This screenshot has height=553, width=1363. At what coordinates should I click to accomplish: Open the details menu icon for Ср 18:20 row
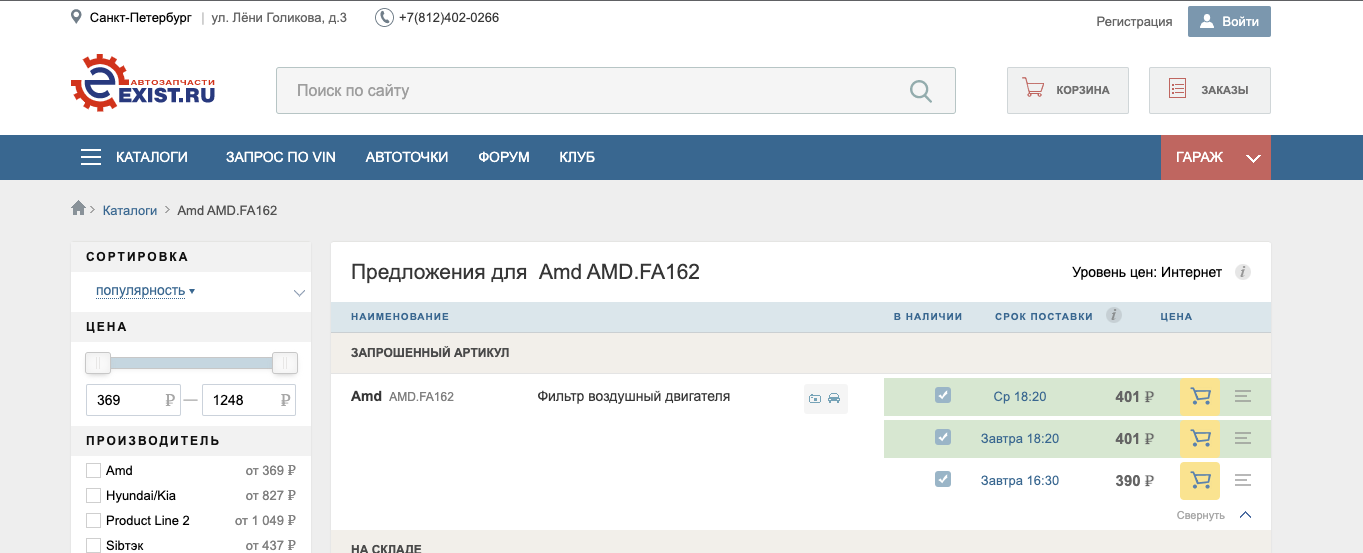point(1243,397)
